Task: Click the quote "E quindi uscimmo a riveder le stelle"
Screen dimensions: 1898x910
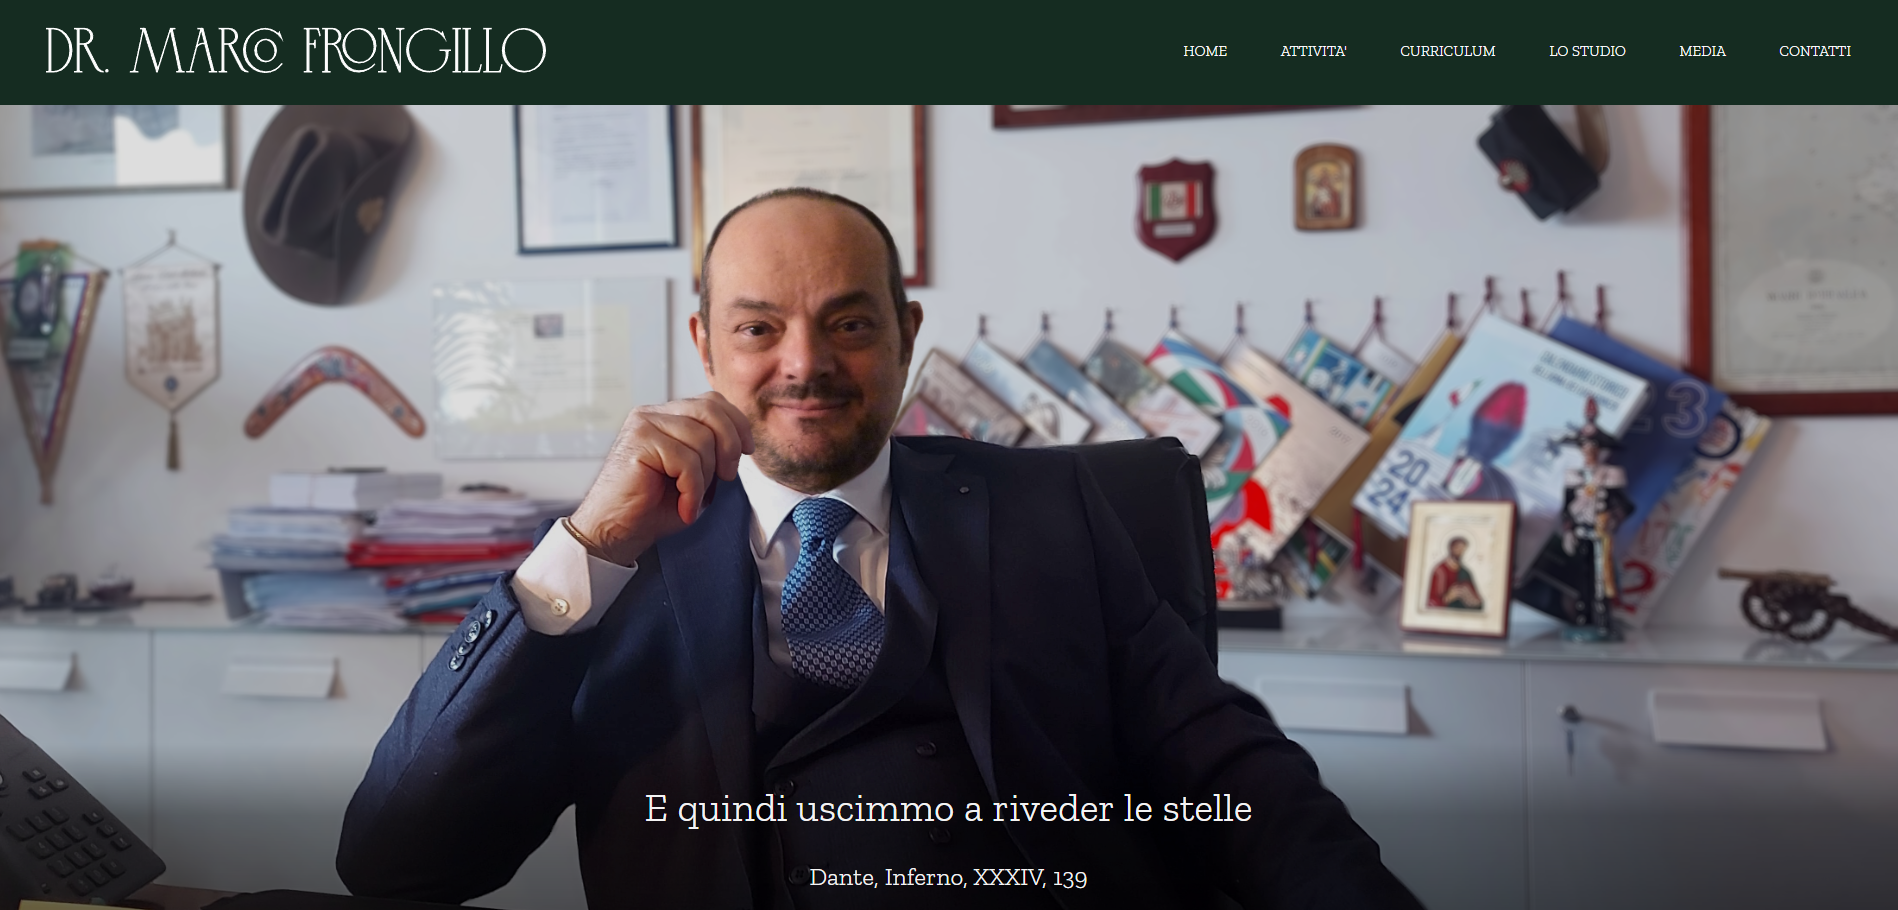Action: [x=948, y=808]
